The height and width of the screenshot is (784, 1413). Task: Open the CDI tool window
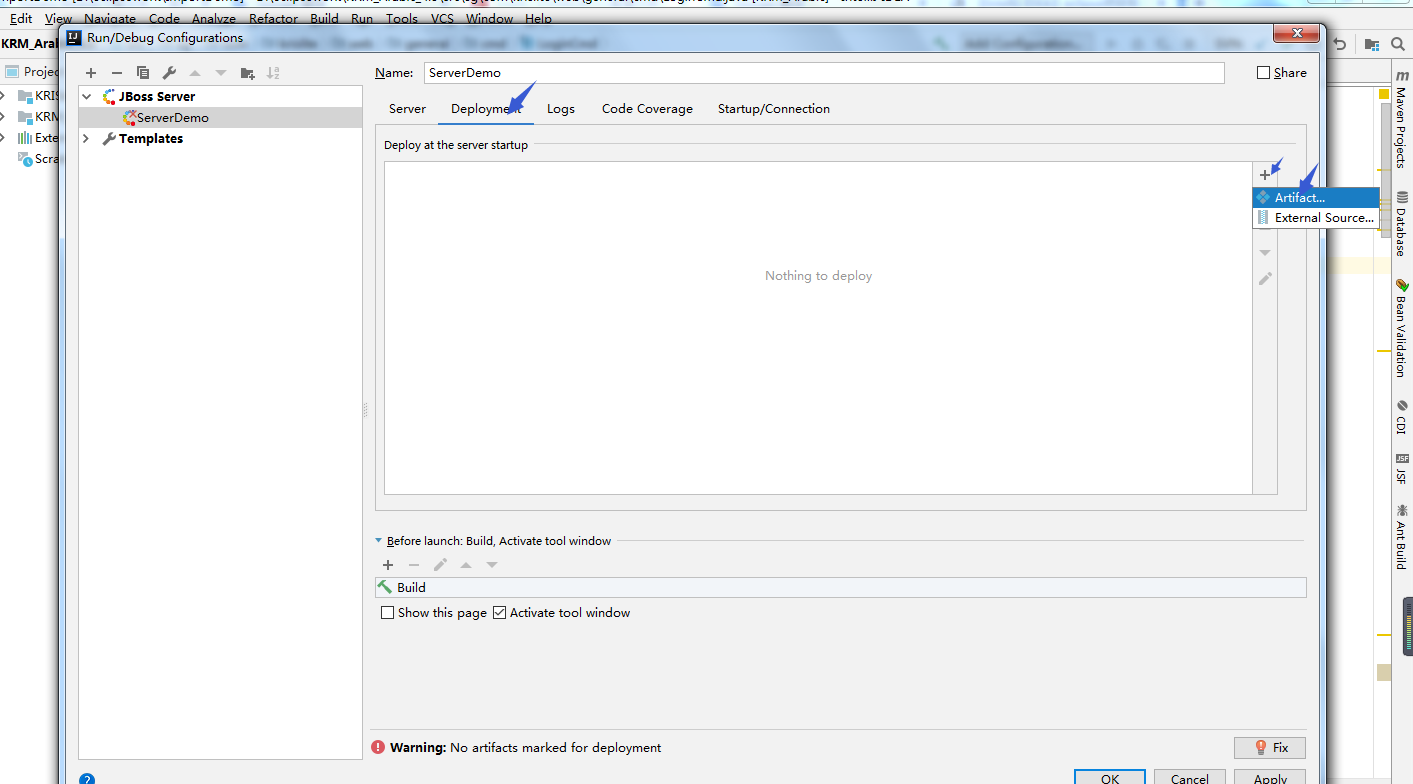click(1401, 417)
